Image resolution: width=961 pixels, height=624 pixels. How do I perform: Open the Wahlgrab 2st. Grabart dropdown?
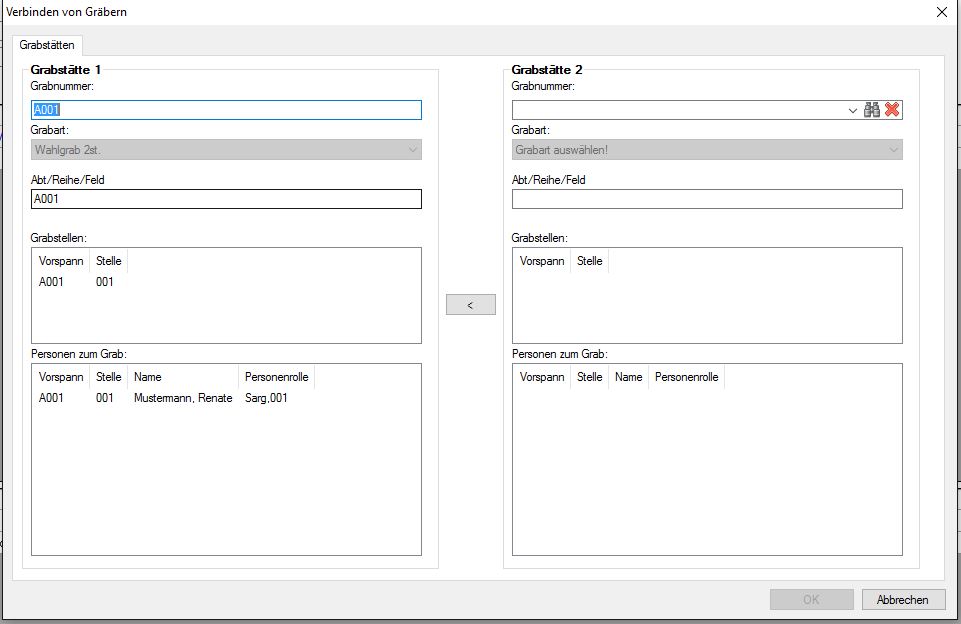pos(226,150)
